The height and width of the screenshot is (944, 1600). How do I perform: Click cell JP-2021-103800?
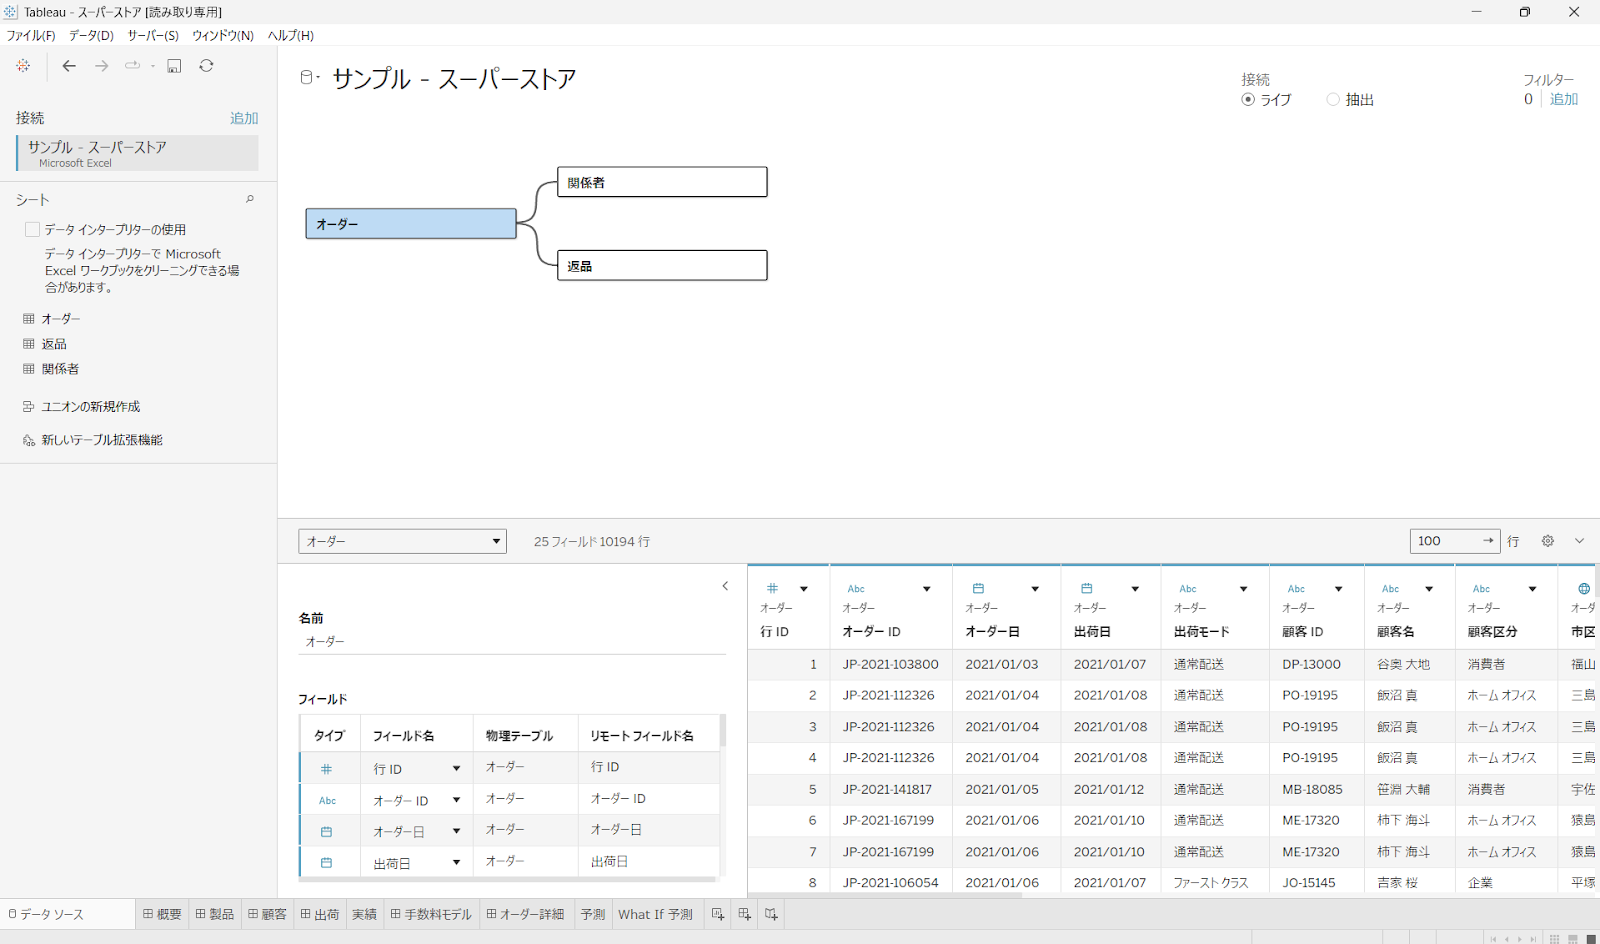point(891,664)
